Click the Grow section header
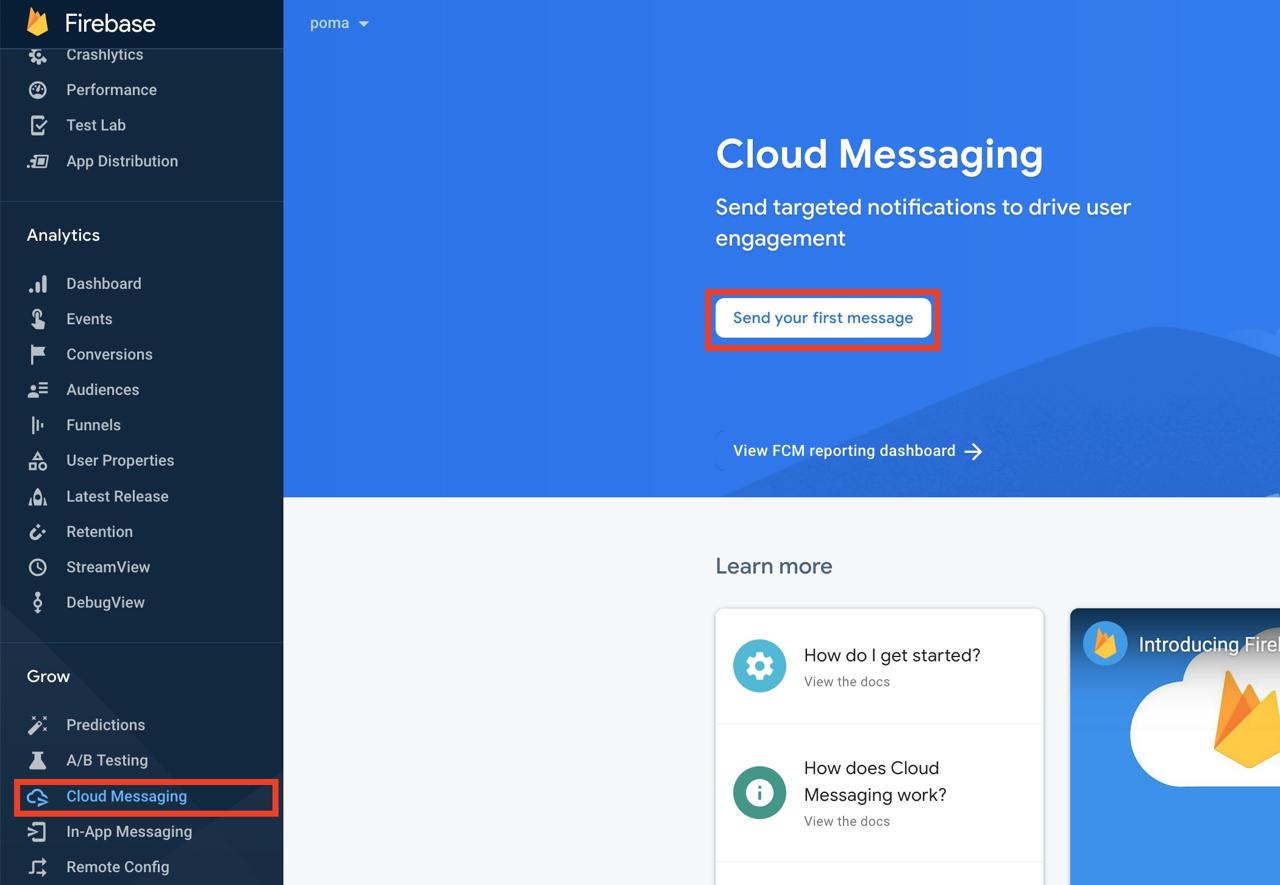This screenshot has height=885, width=1280. [x=48, y=677]
